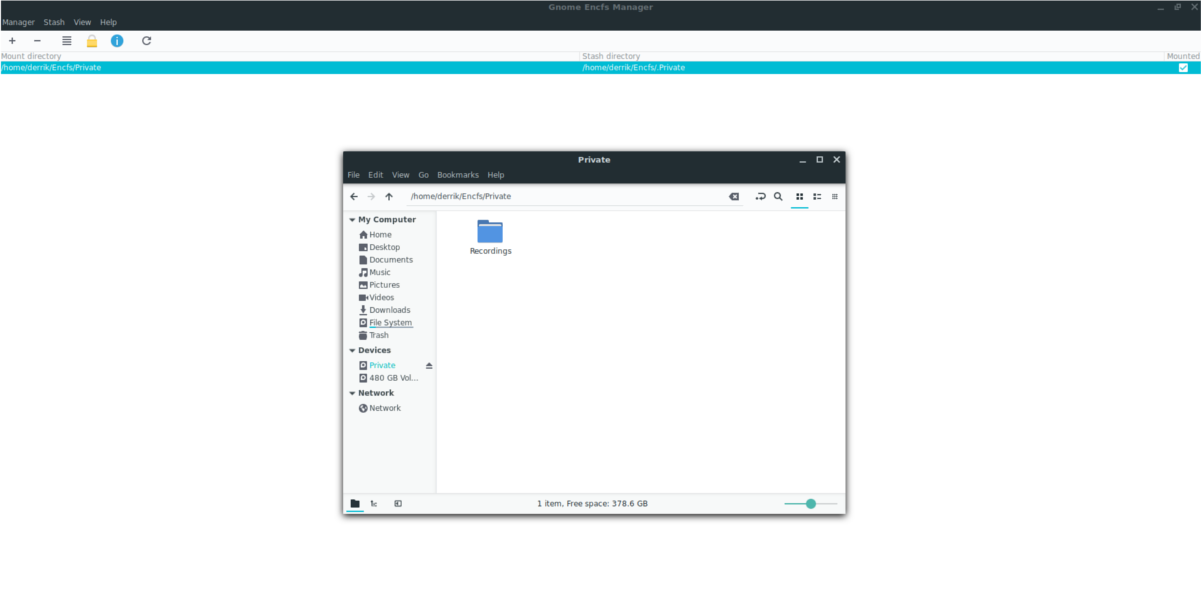
Task: Open the Help menu in Encfs Manager
Action: (x=108, y=22)
